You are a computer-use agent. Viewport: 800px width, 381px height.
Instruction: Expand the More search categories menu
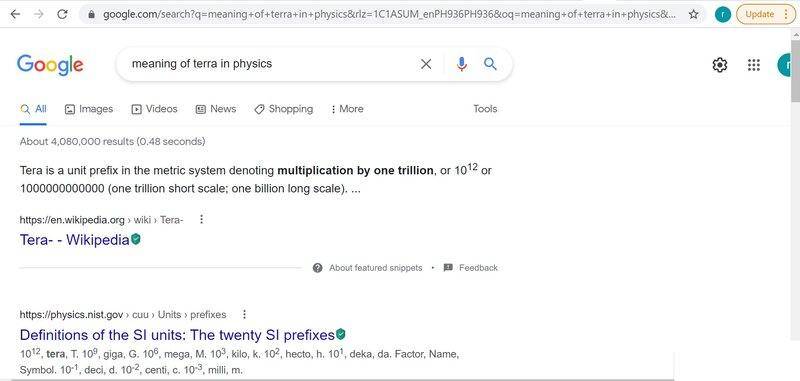tap(347, 109)
